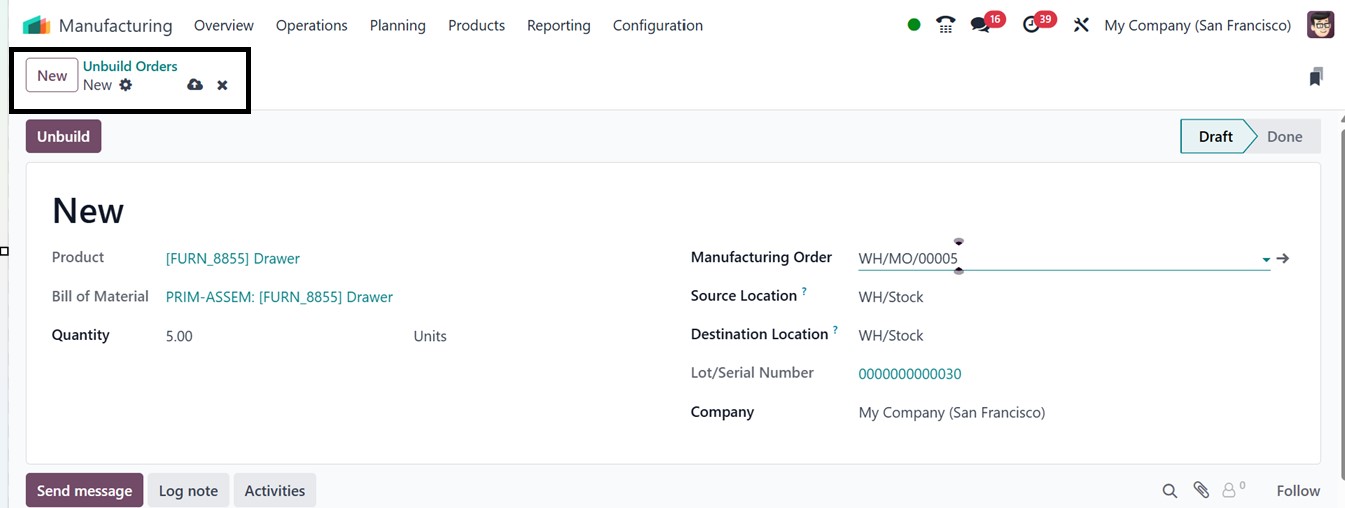Search chatter messages with the magnifier icon
Screen dimensions: 1345x508
(x=1169, y=490)
